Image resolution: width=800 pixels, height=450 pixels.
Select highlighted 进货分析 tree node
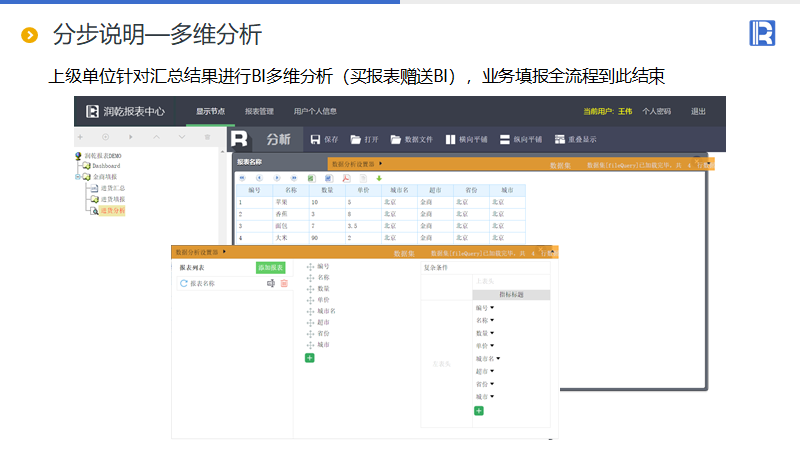[x=112, y=211]
